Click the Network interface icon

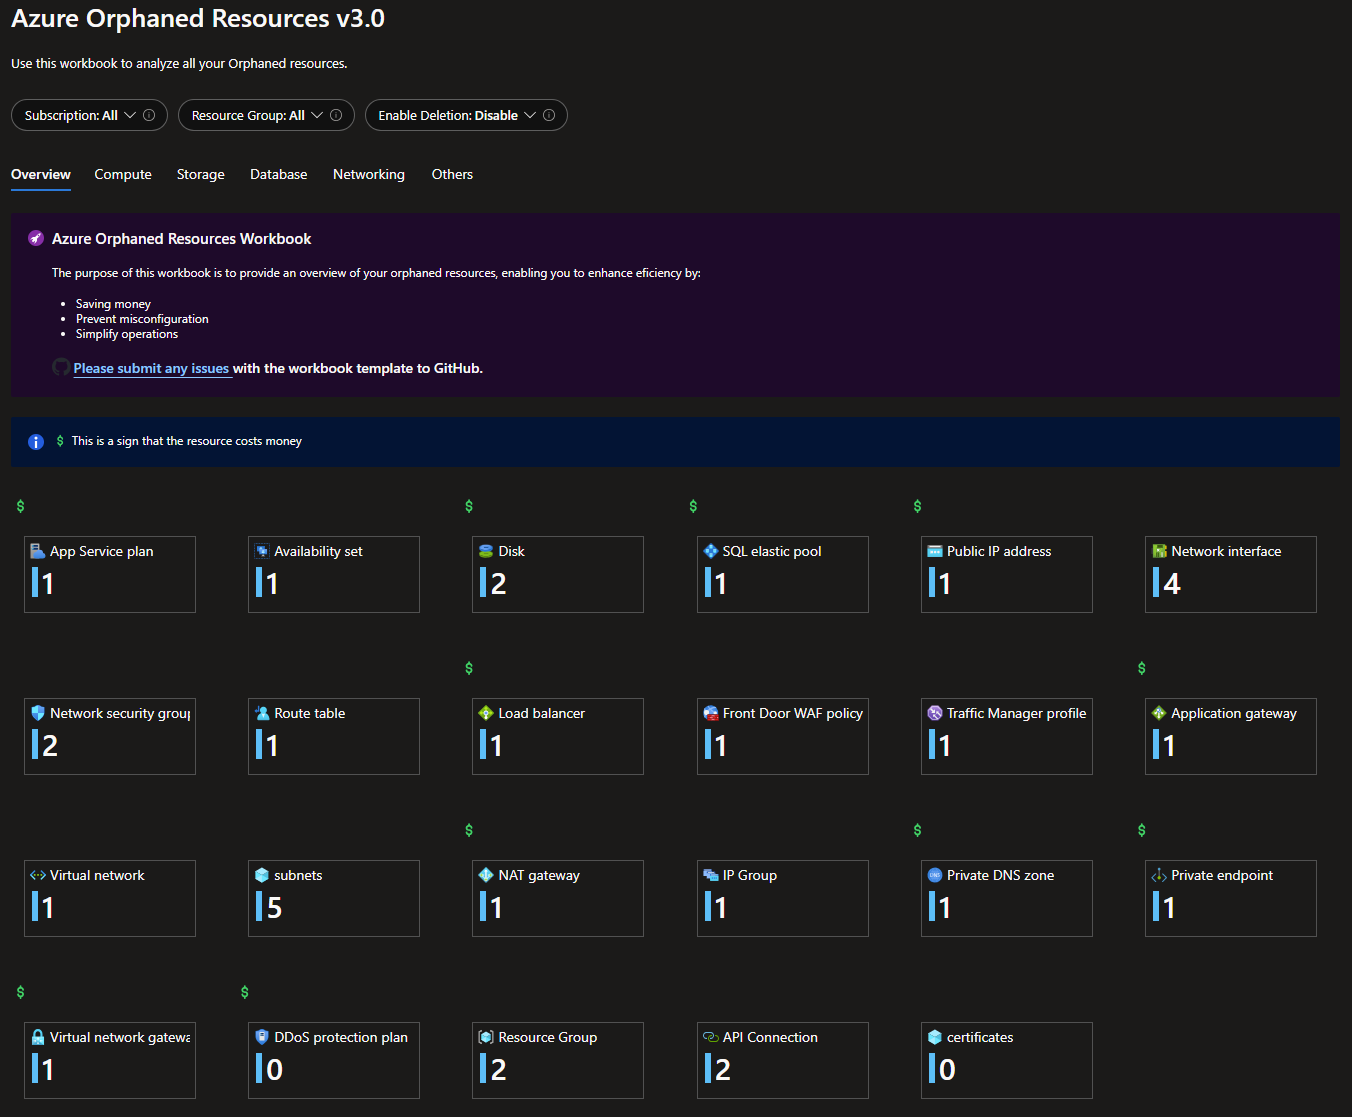[x=1158, y=550]
